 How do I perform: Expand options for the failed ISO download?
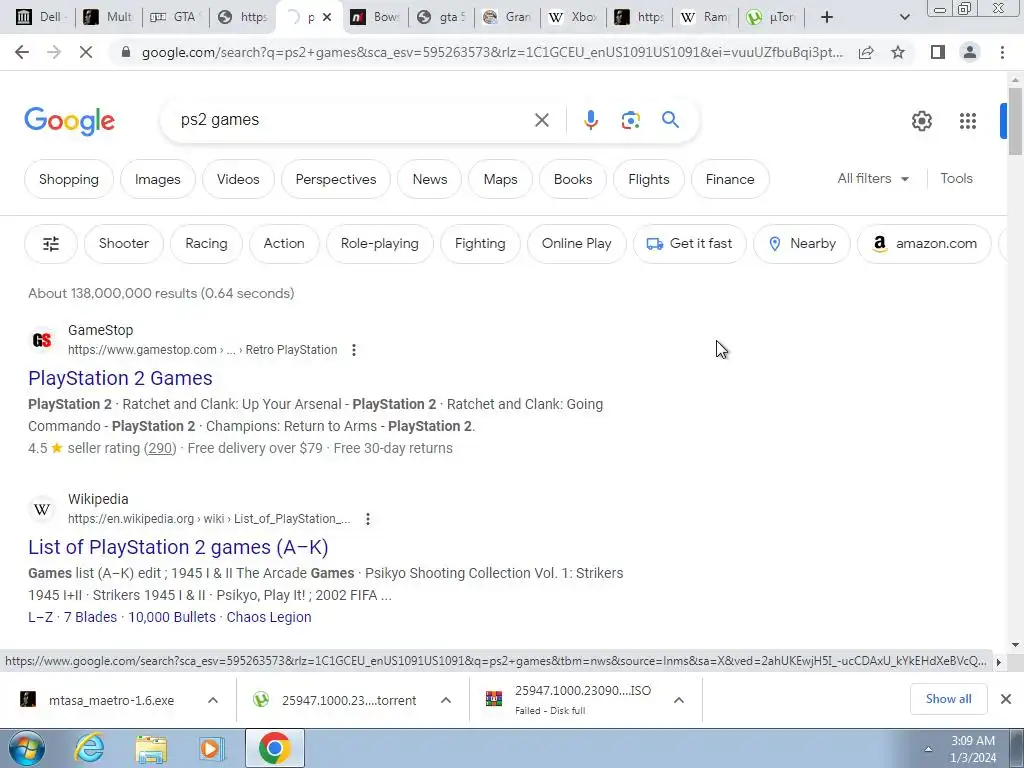click(x=679, y=700)
